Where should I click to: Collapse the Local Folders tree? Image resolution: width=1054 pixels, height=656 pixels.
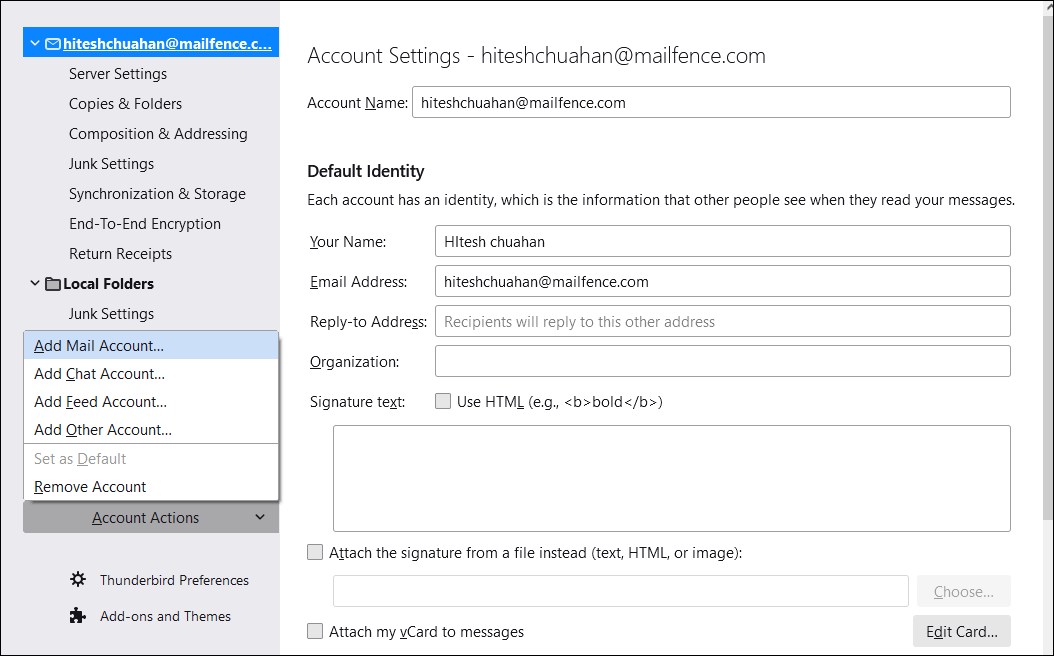[35, 284]
